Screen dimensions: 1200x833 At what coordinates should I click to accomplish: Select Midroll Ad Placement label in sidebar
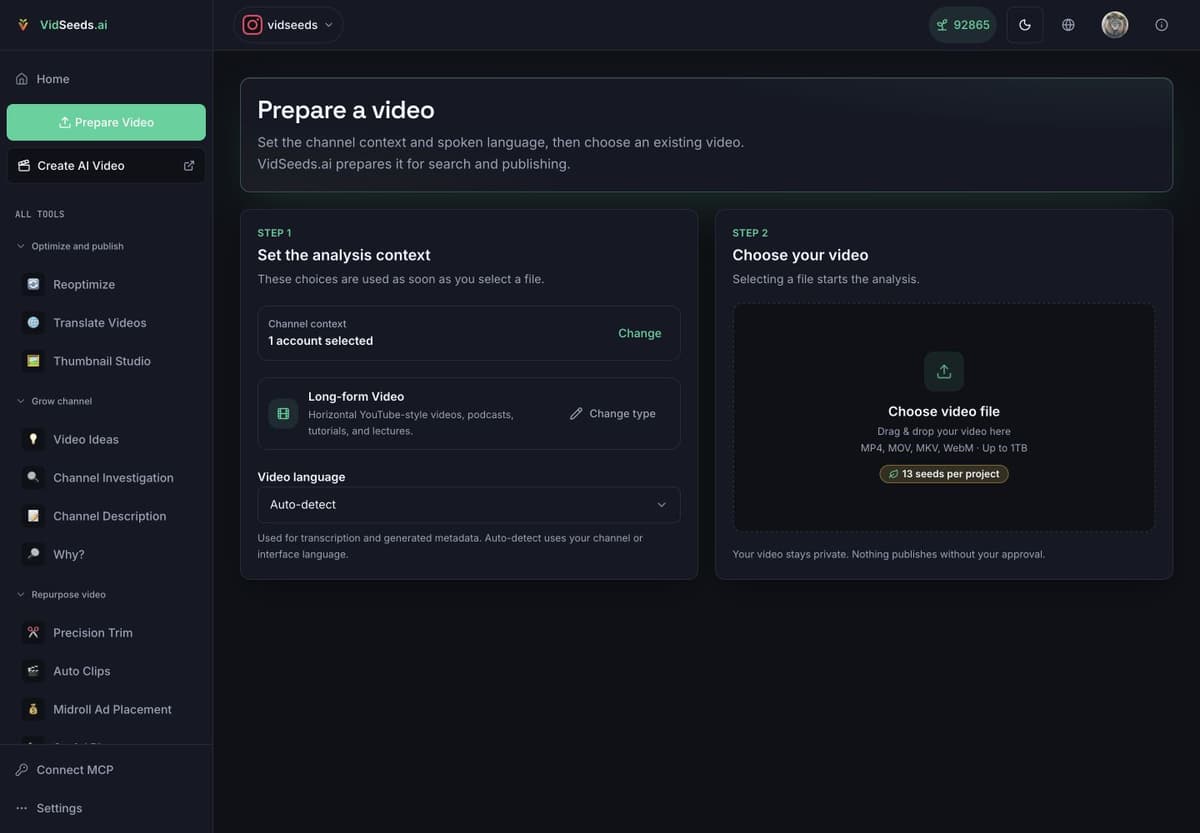tap(112, 709)
